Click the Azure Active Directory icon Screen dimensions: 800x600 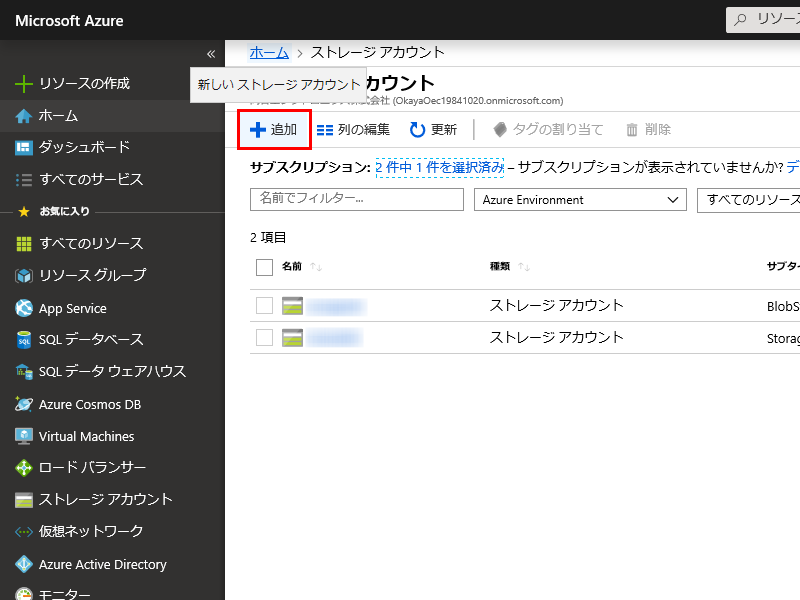[x=23, y=564]
